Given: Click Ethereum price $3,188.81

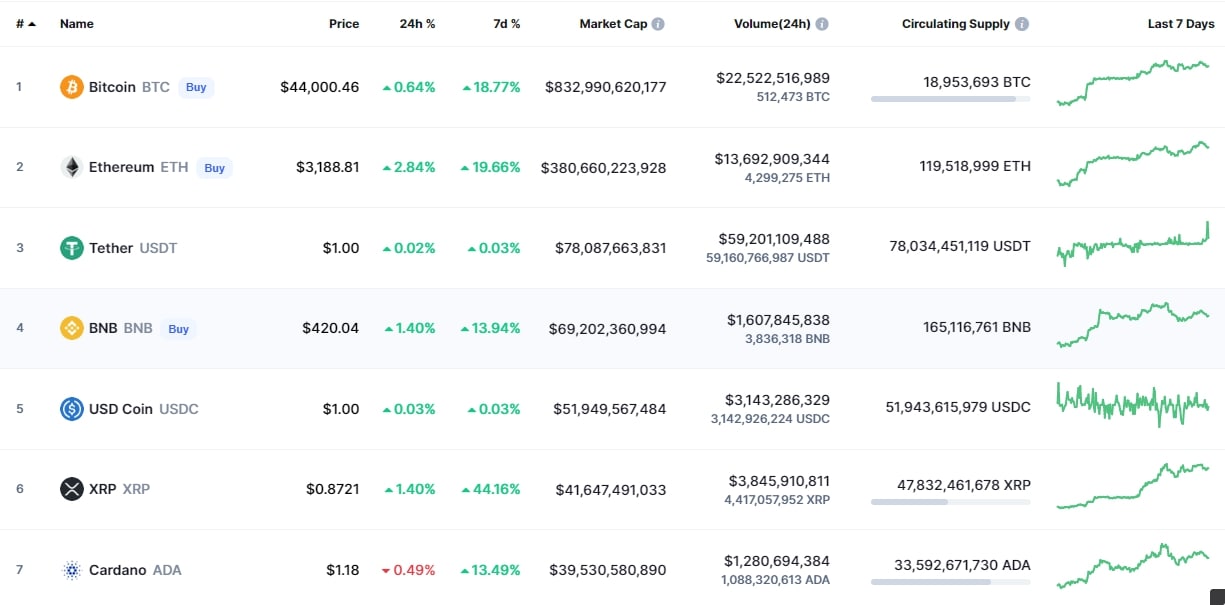Looking at the screenshot, I should click(x=328, y=167).
